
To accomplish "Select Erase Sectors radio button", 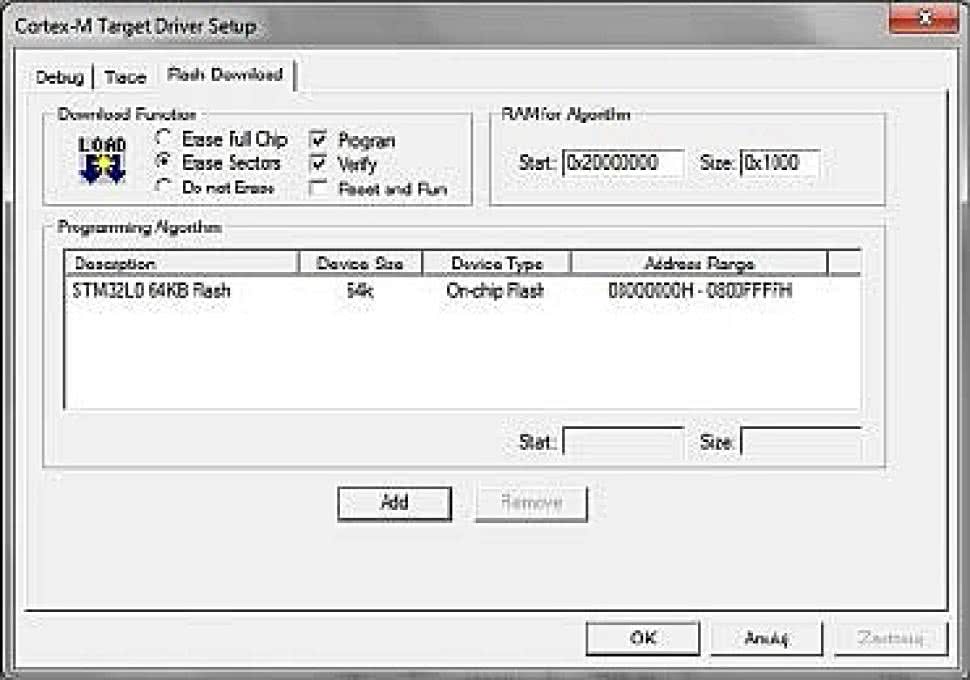I will point(165,162).
